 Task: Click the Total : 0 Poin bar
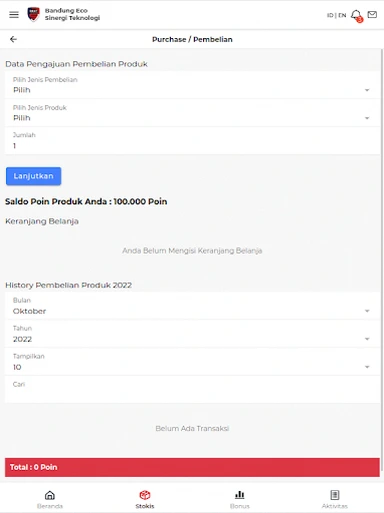coord(192,467)
